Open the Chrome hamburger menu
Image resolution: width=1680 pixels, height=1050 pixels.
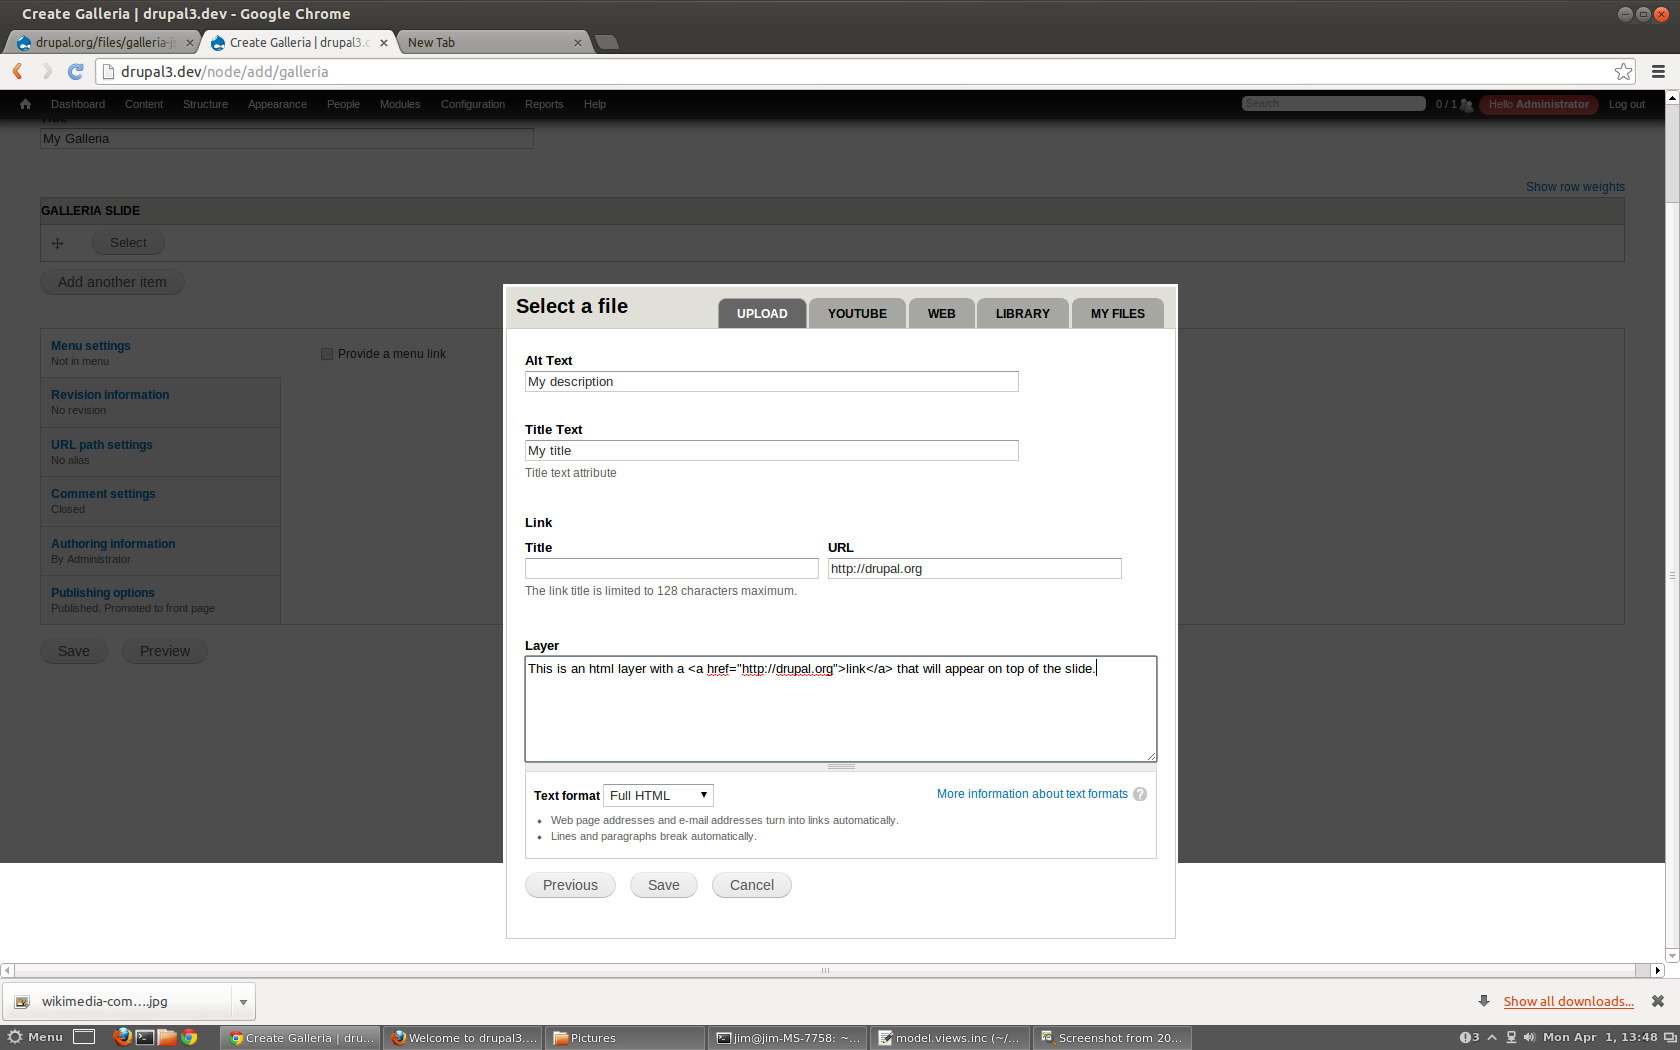[1656, 71]
